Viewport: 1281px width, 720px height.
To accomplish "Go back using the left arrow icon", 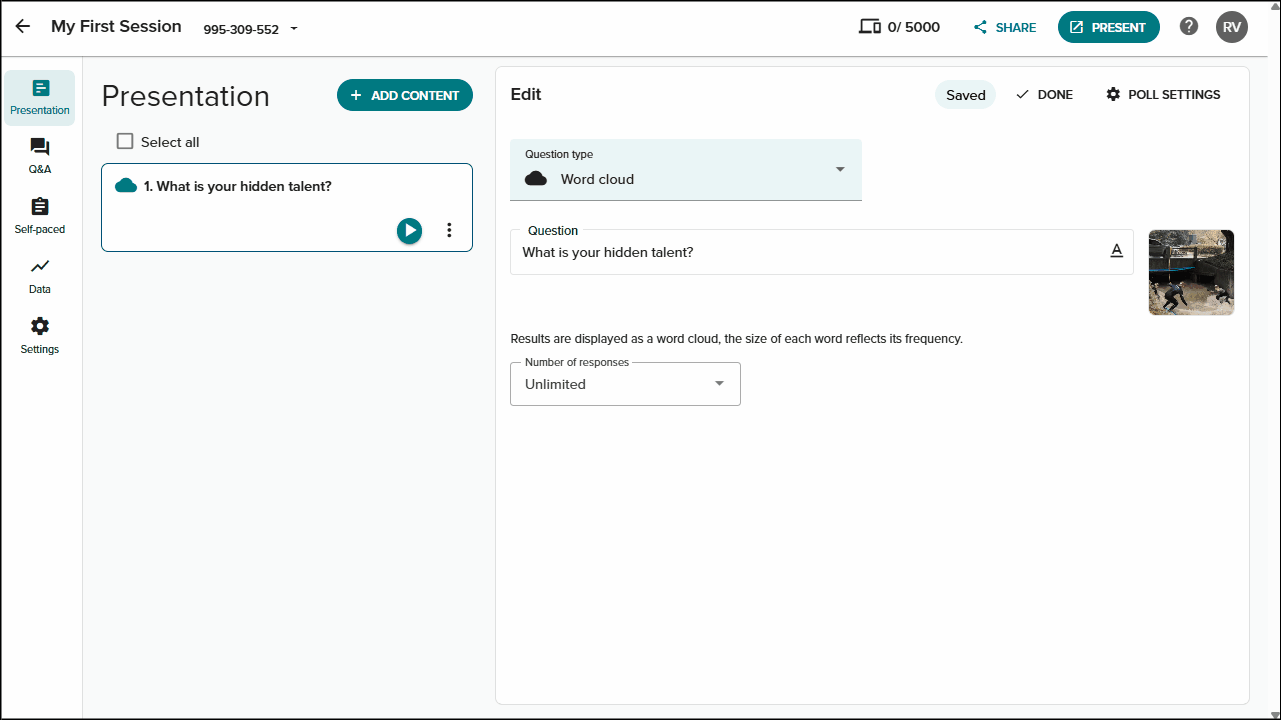I will click(22, 27).
